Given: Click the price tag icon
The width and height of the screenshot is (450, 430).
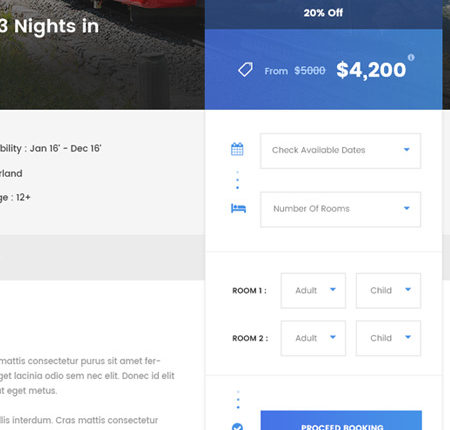Looking at the screenshot, I should [x=245, y=70].
